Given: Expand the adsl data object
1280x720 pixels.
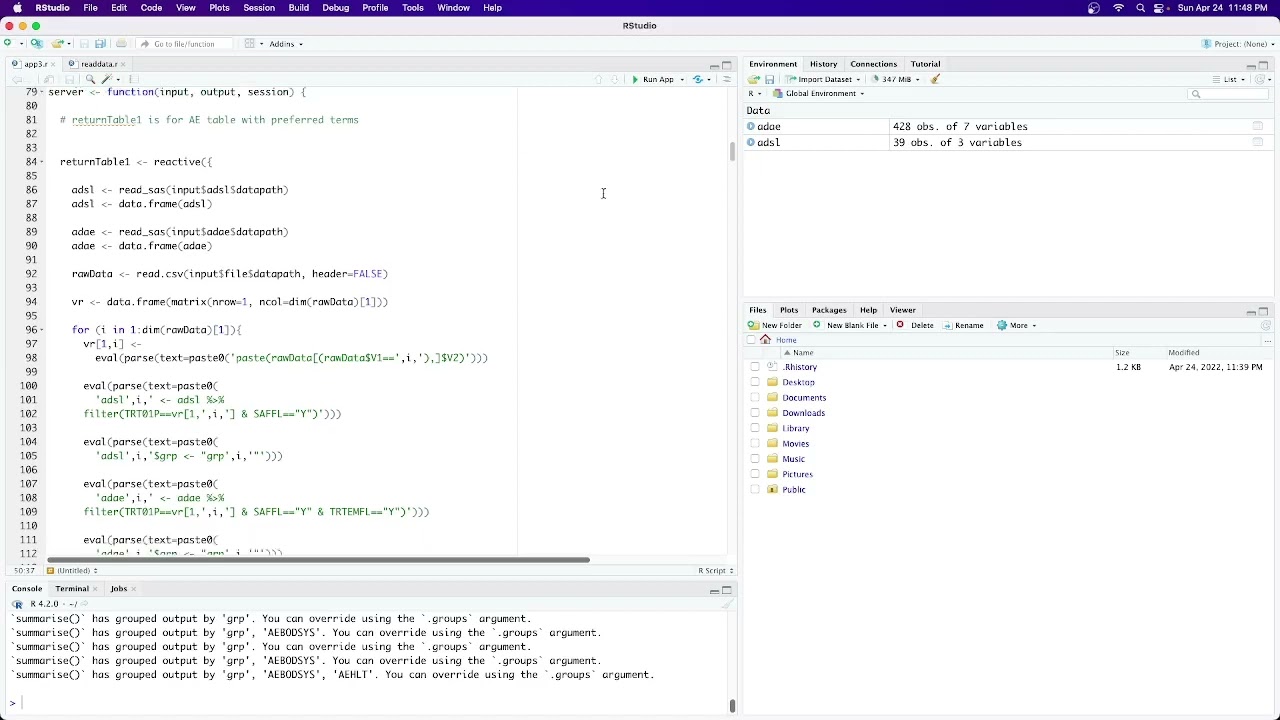Looking at the screenshot, I should (751, 143).
